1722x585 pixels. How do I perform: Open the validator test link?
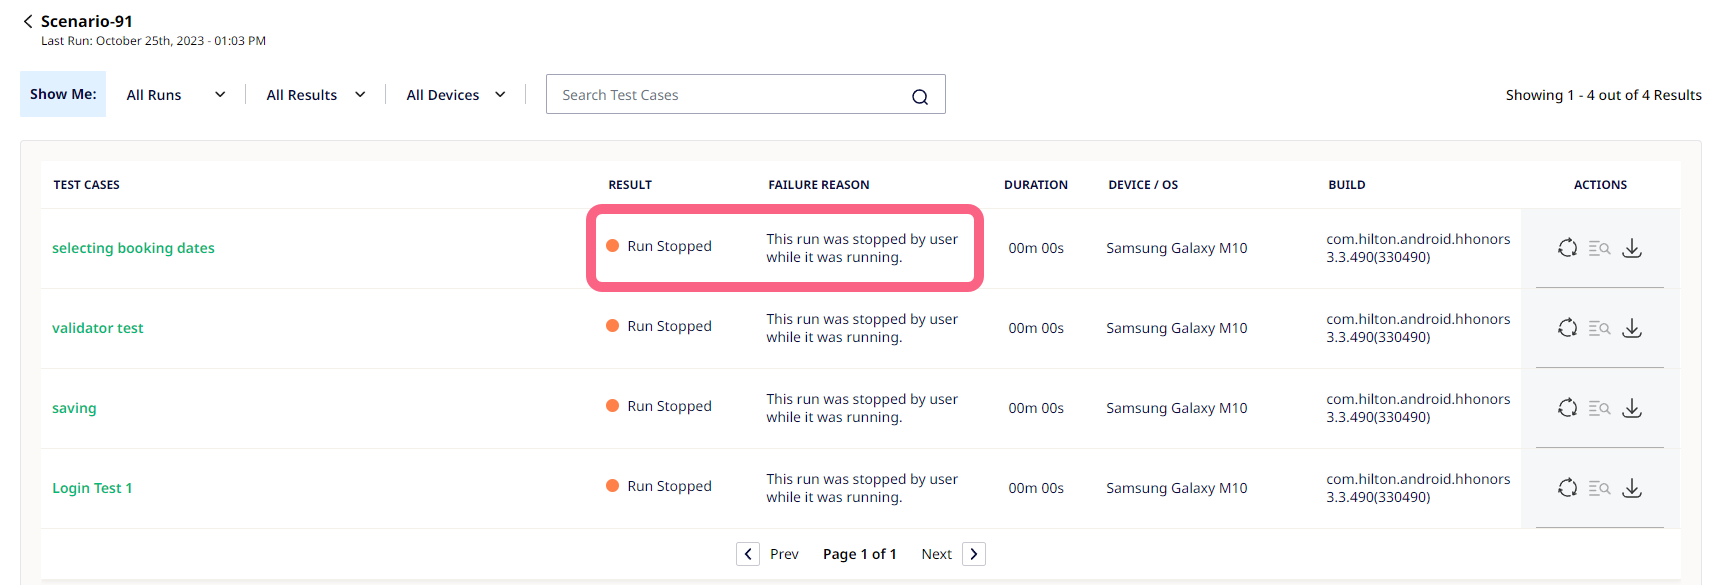point(98,328)
